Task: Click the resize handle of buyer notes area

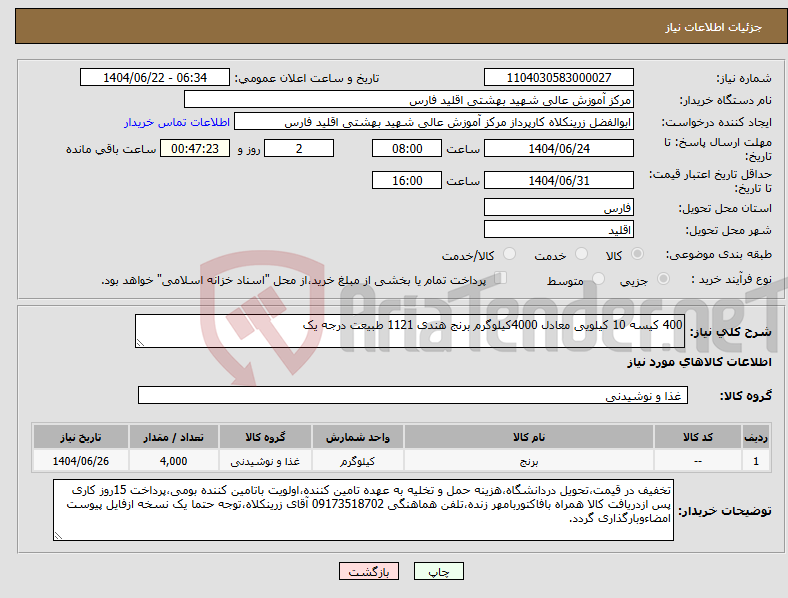Action: [x=58, y=536]
